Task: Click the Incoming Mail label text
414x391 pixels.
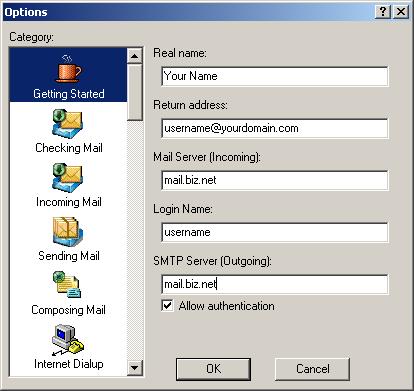Action: coord(69,202)
